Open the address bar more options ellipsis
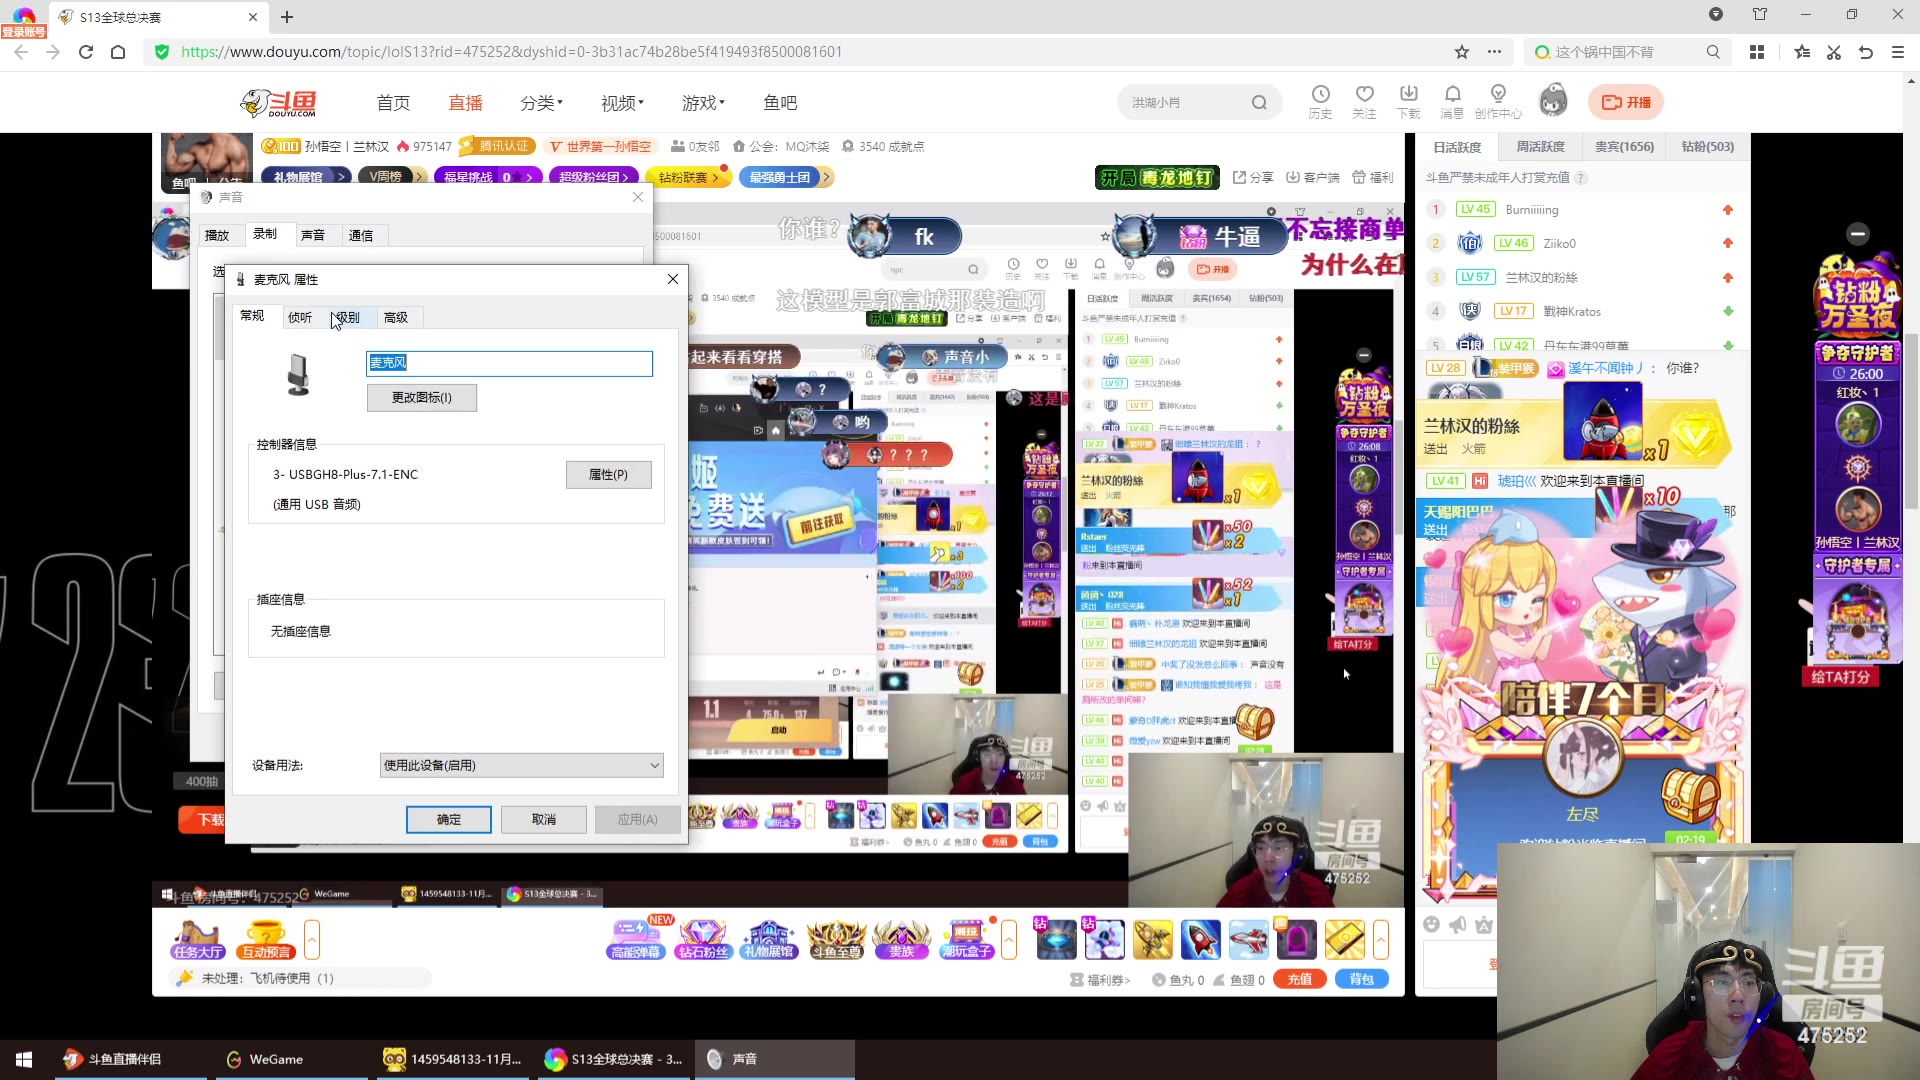This screenshot has width=1920, height=1080. tap(1494, 52)
